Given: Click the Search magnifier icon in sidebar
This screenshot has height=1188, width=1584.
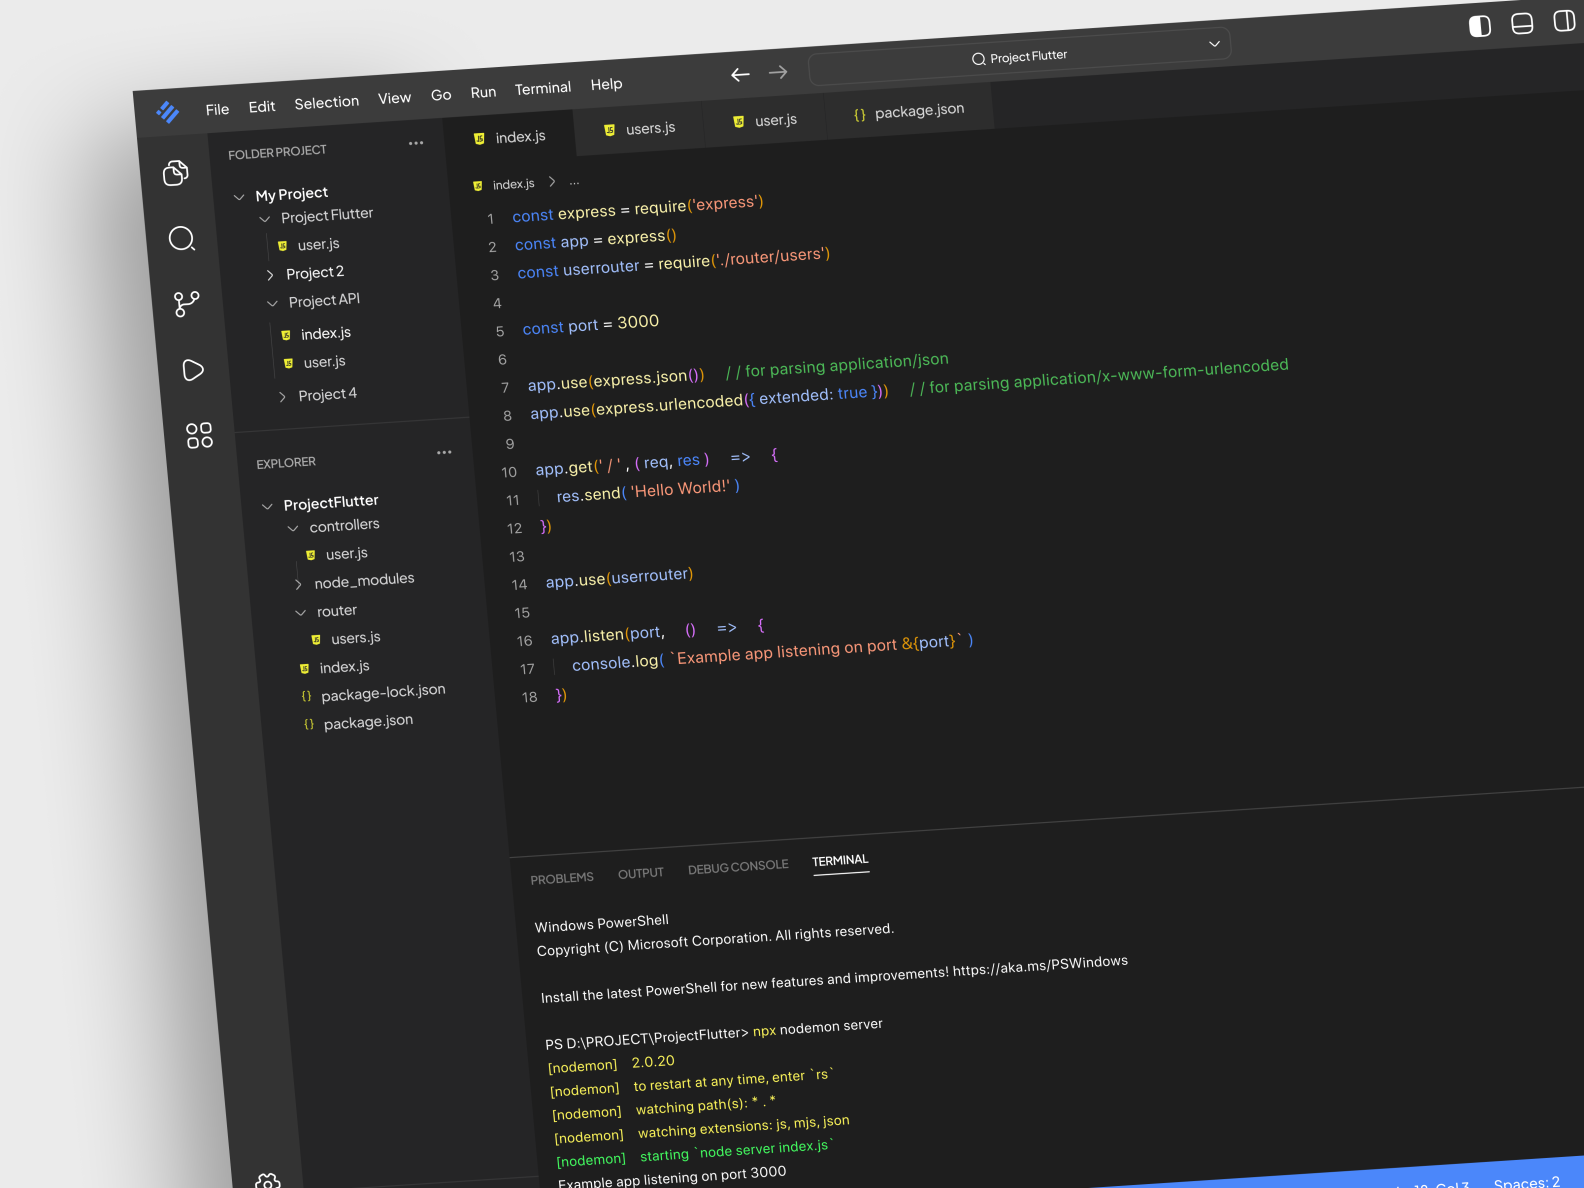Looking at the screenshot, I should 182,239.
